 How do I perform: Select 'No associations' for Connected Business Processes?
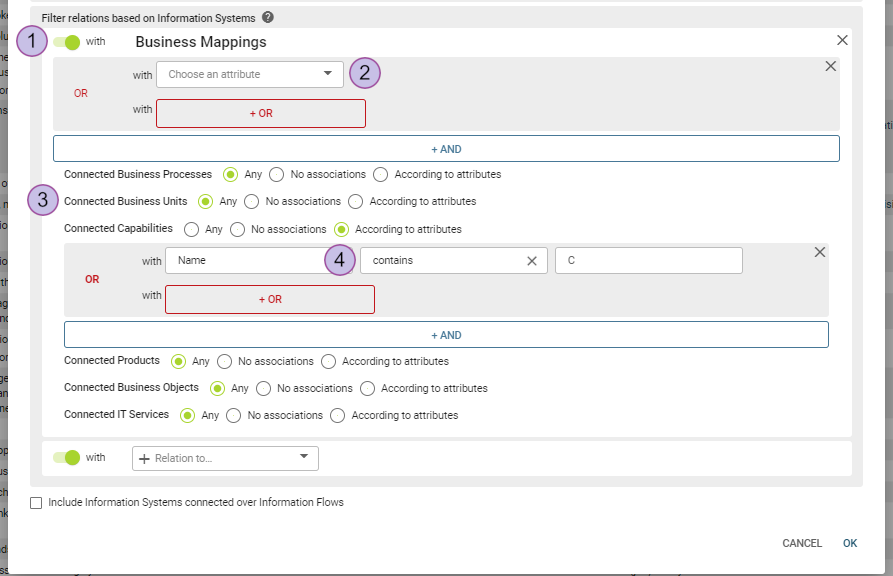coord(277,175)
